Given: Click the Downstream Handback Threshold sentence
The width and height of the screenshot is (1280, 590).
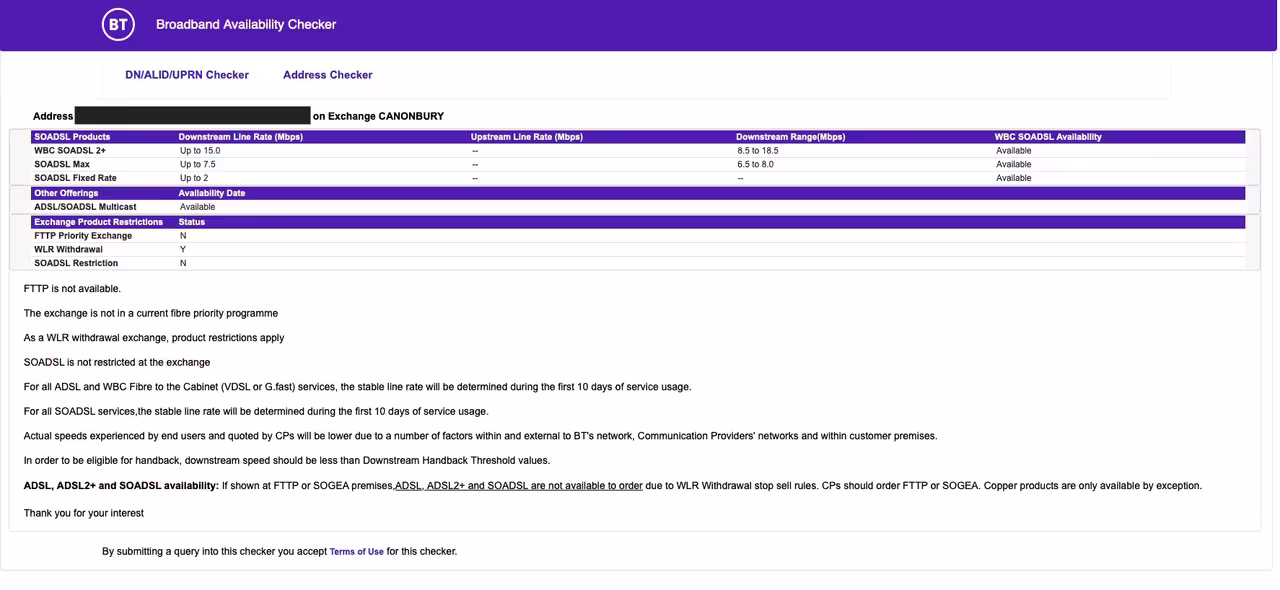Looking at the screenshot, I should tap(287, 461).
